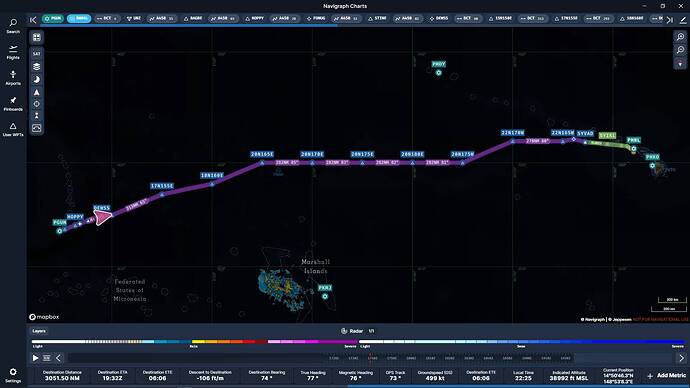Screen dimensions: 690x388
Task: Click the compass orientation button on the right
Action: (x=680, y=64)
